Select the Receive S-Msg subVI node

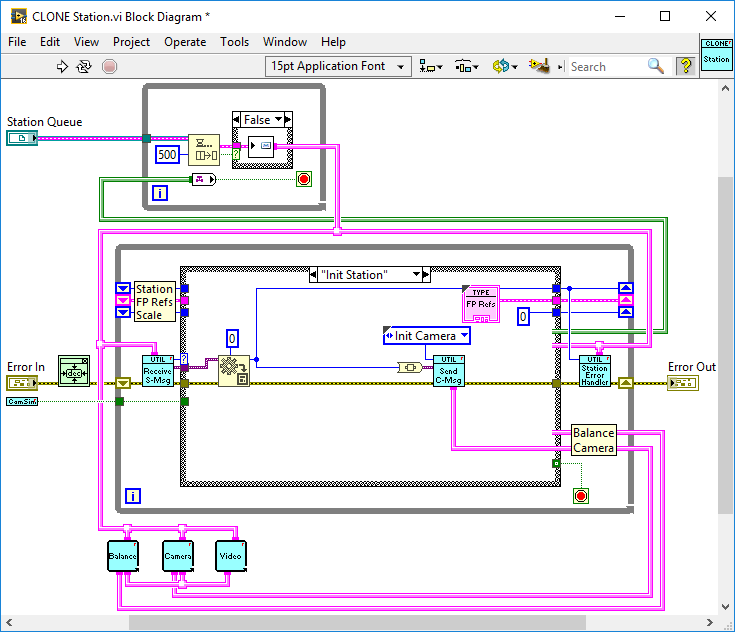tap(158, 371)
